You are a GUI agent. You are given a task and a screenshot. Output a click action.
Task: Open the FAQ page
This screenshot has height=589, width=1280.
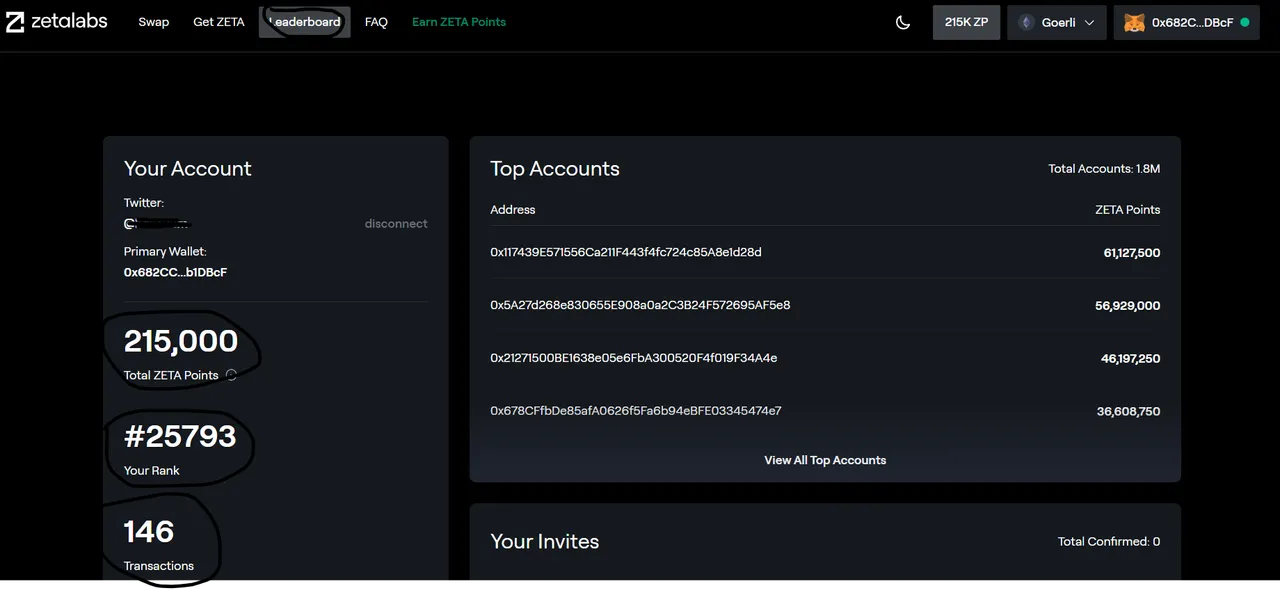pyautogui.click(x=376, y=22)
